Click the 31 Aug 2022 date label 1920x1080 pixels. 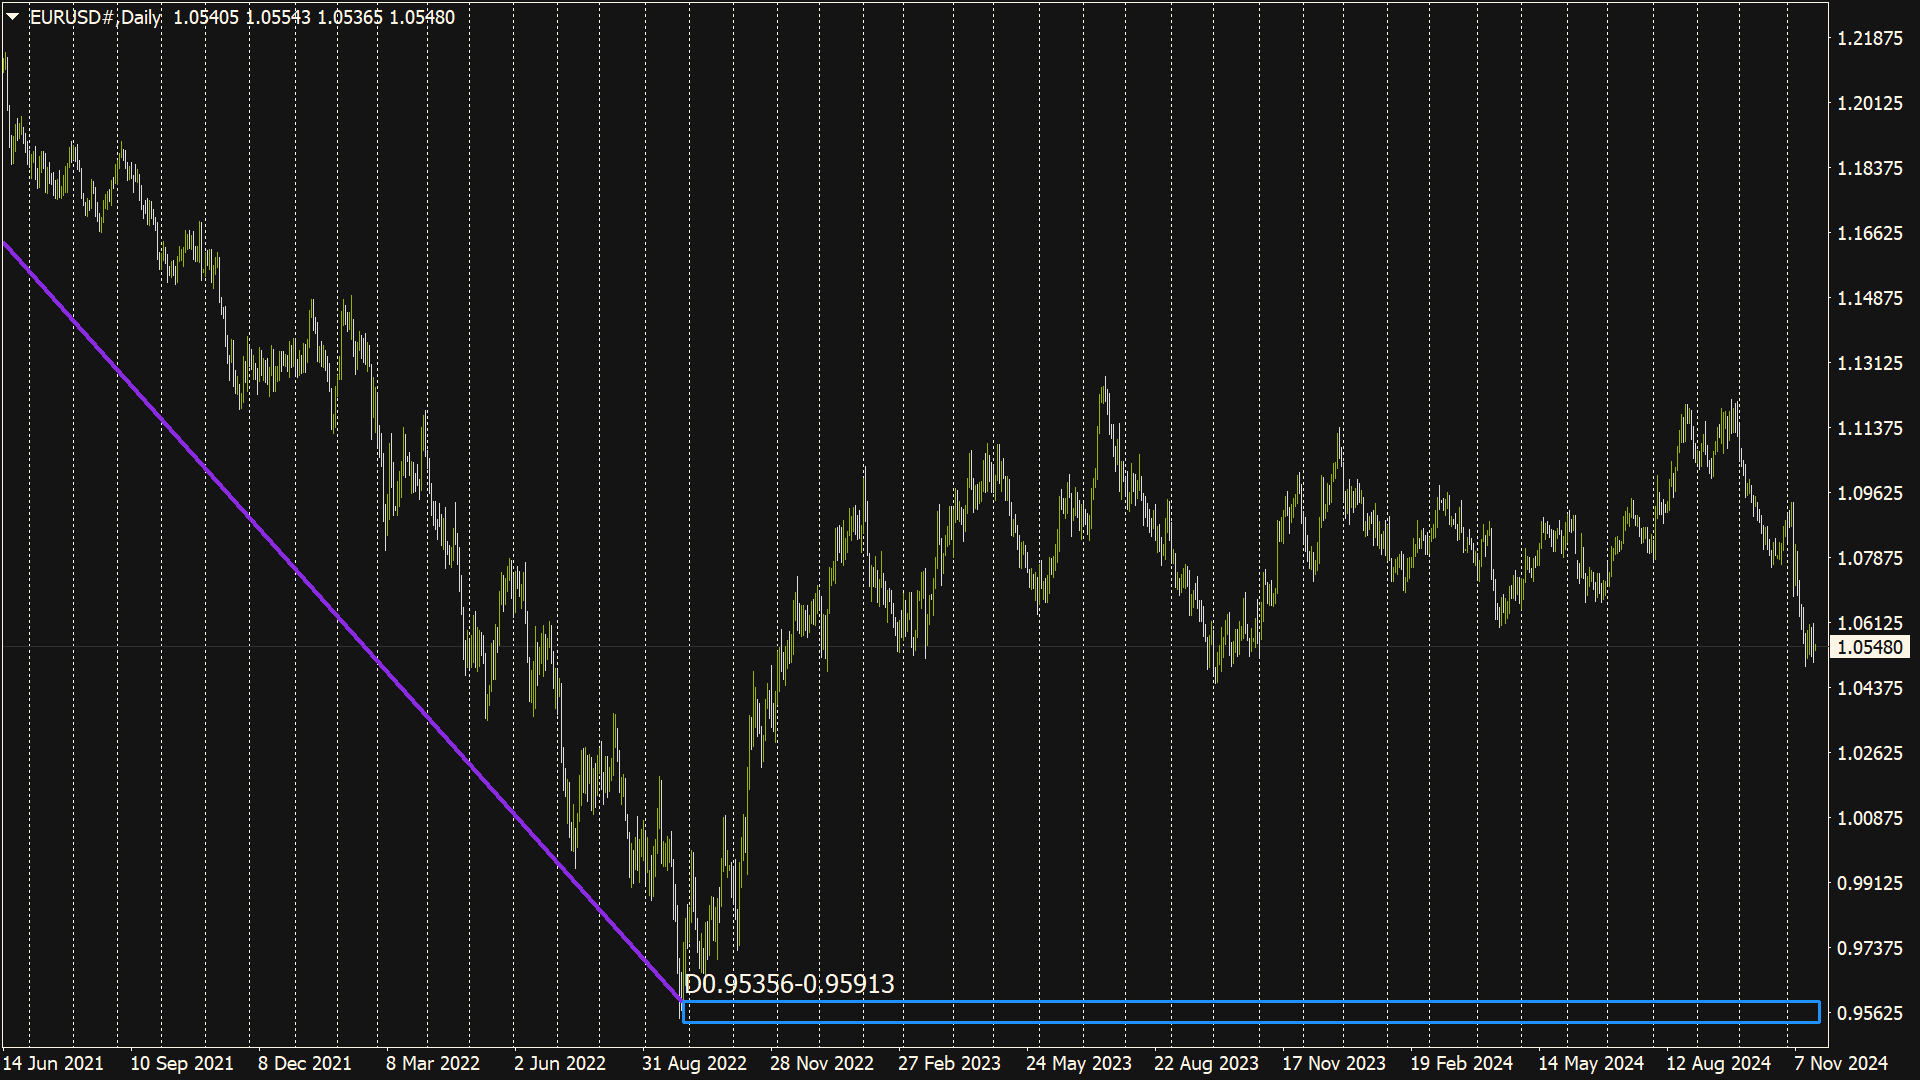point(694,1063)
